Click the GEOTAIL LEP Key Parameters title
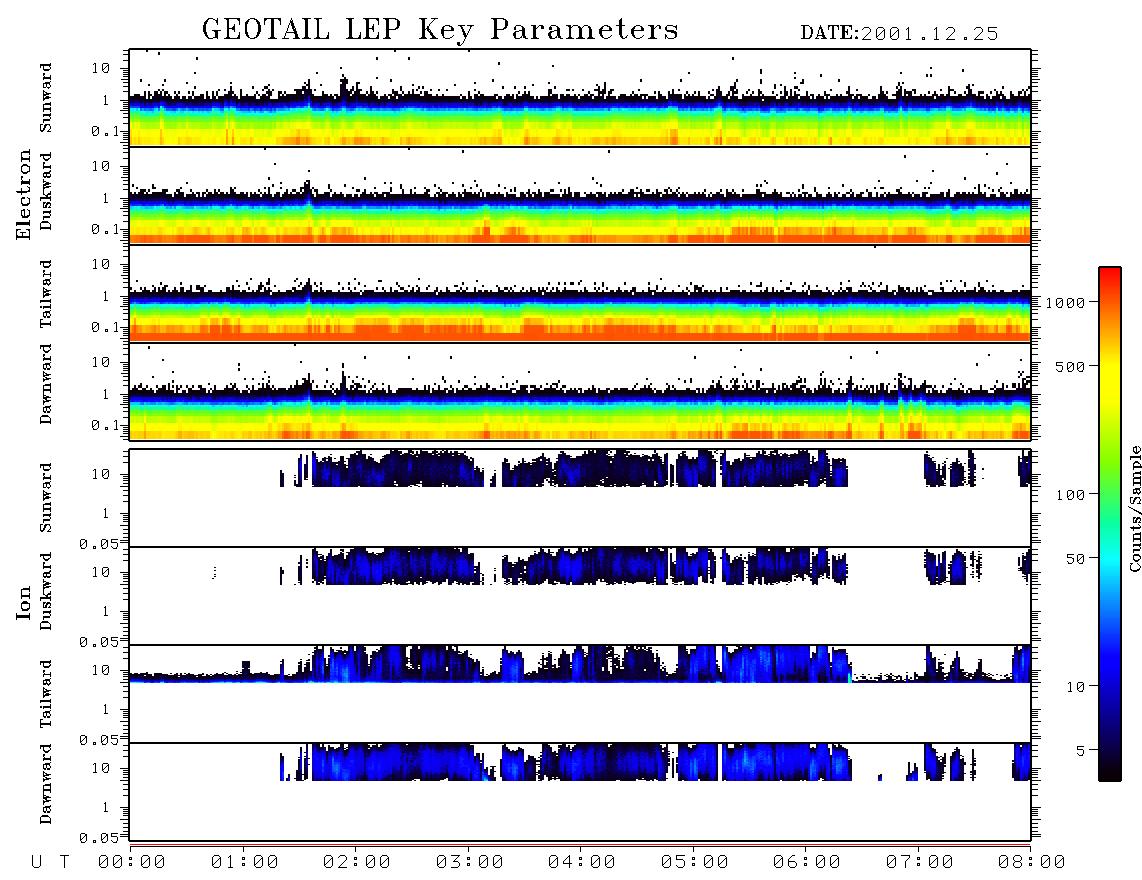Viewport: 1142px width, 880px height. pos(440,30)
